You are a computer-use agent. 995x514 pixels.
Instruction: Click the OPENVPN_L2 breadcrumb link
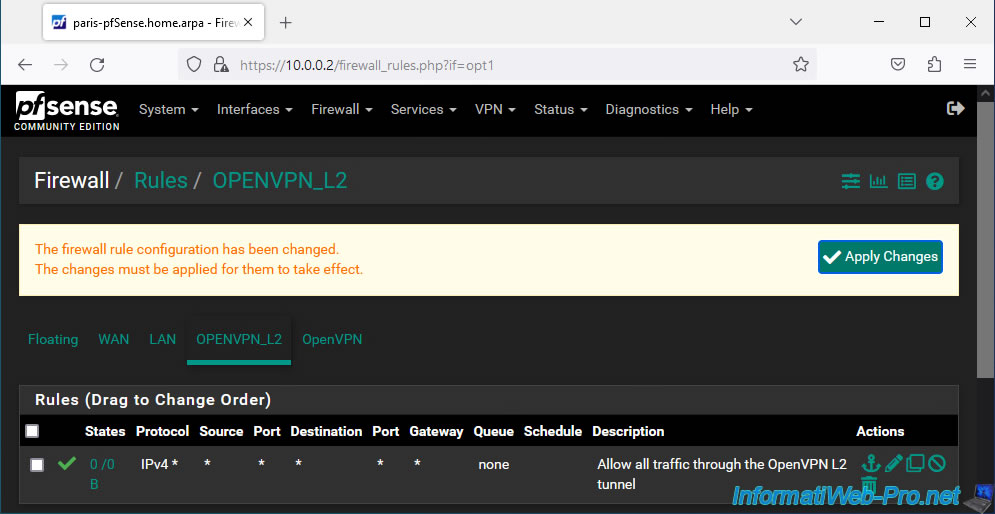tap(280, 181)
